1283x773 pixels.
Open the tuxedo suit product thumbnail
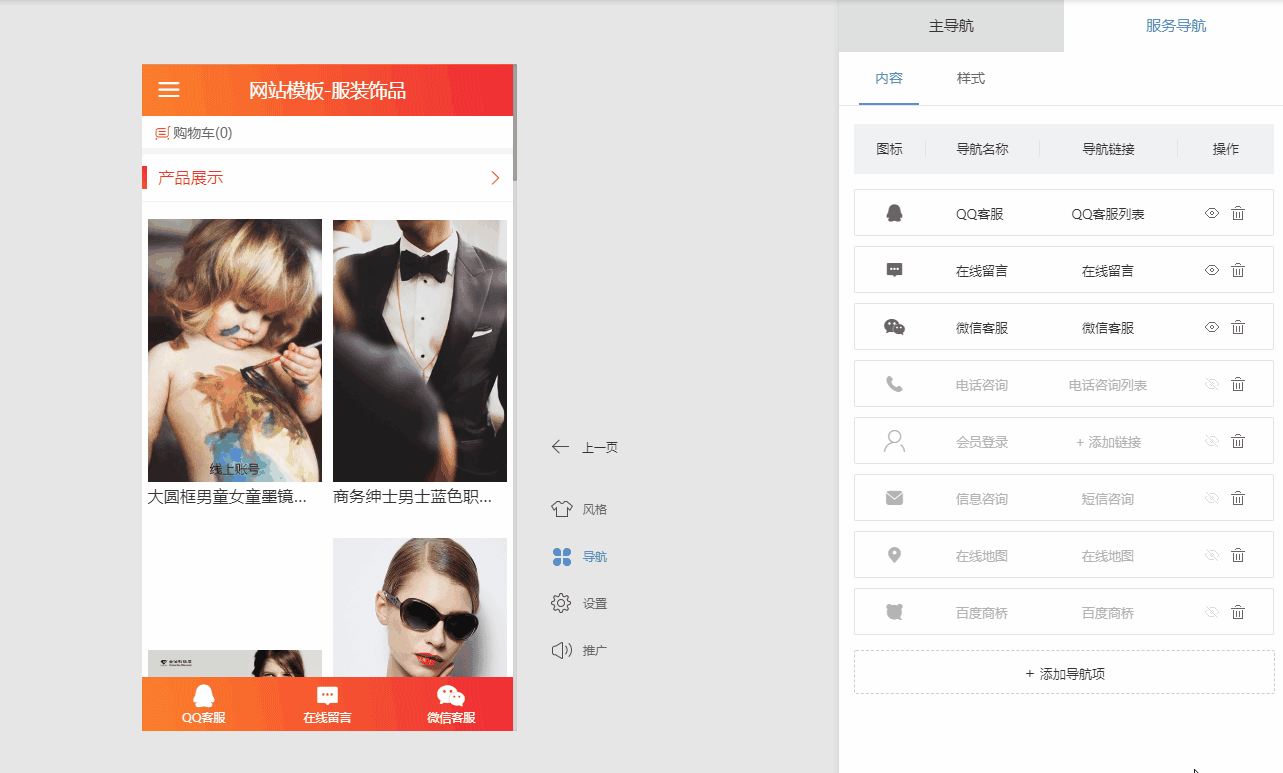[x=420, y=350]
